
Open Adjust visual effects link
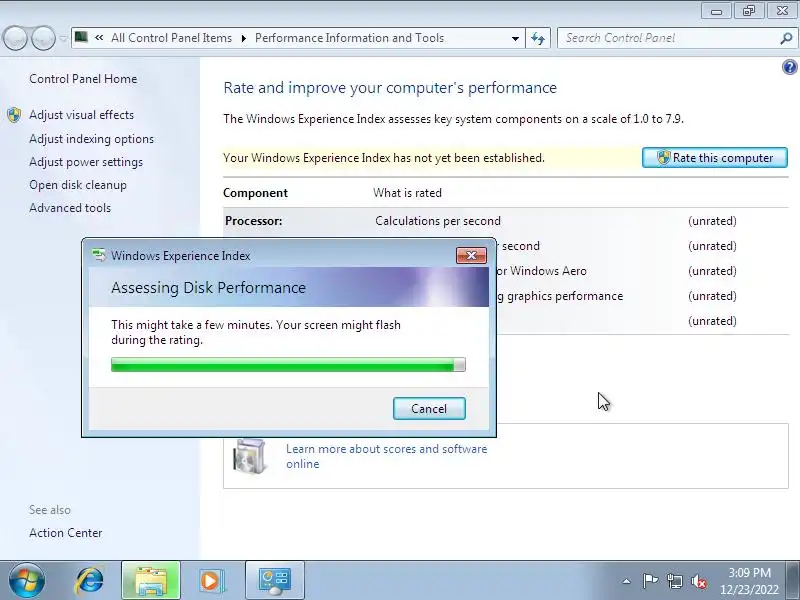82,115
